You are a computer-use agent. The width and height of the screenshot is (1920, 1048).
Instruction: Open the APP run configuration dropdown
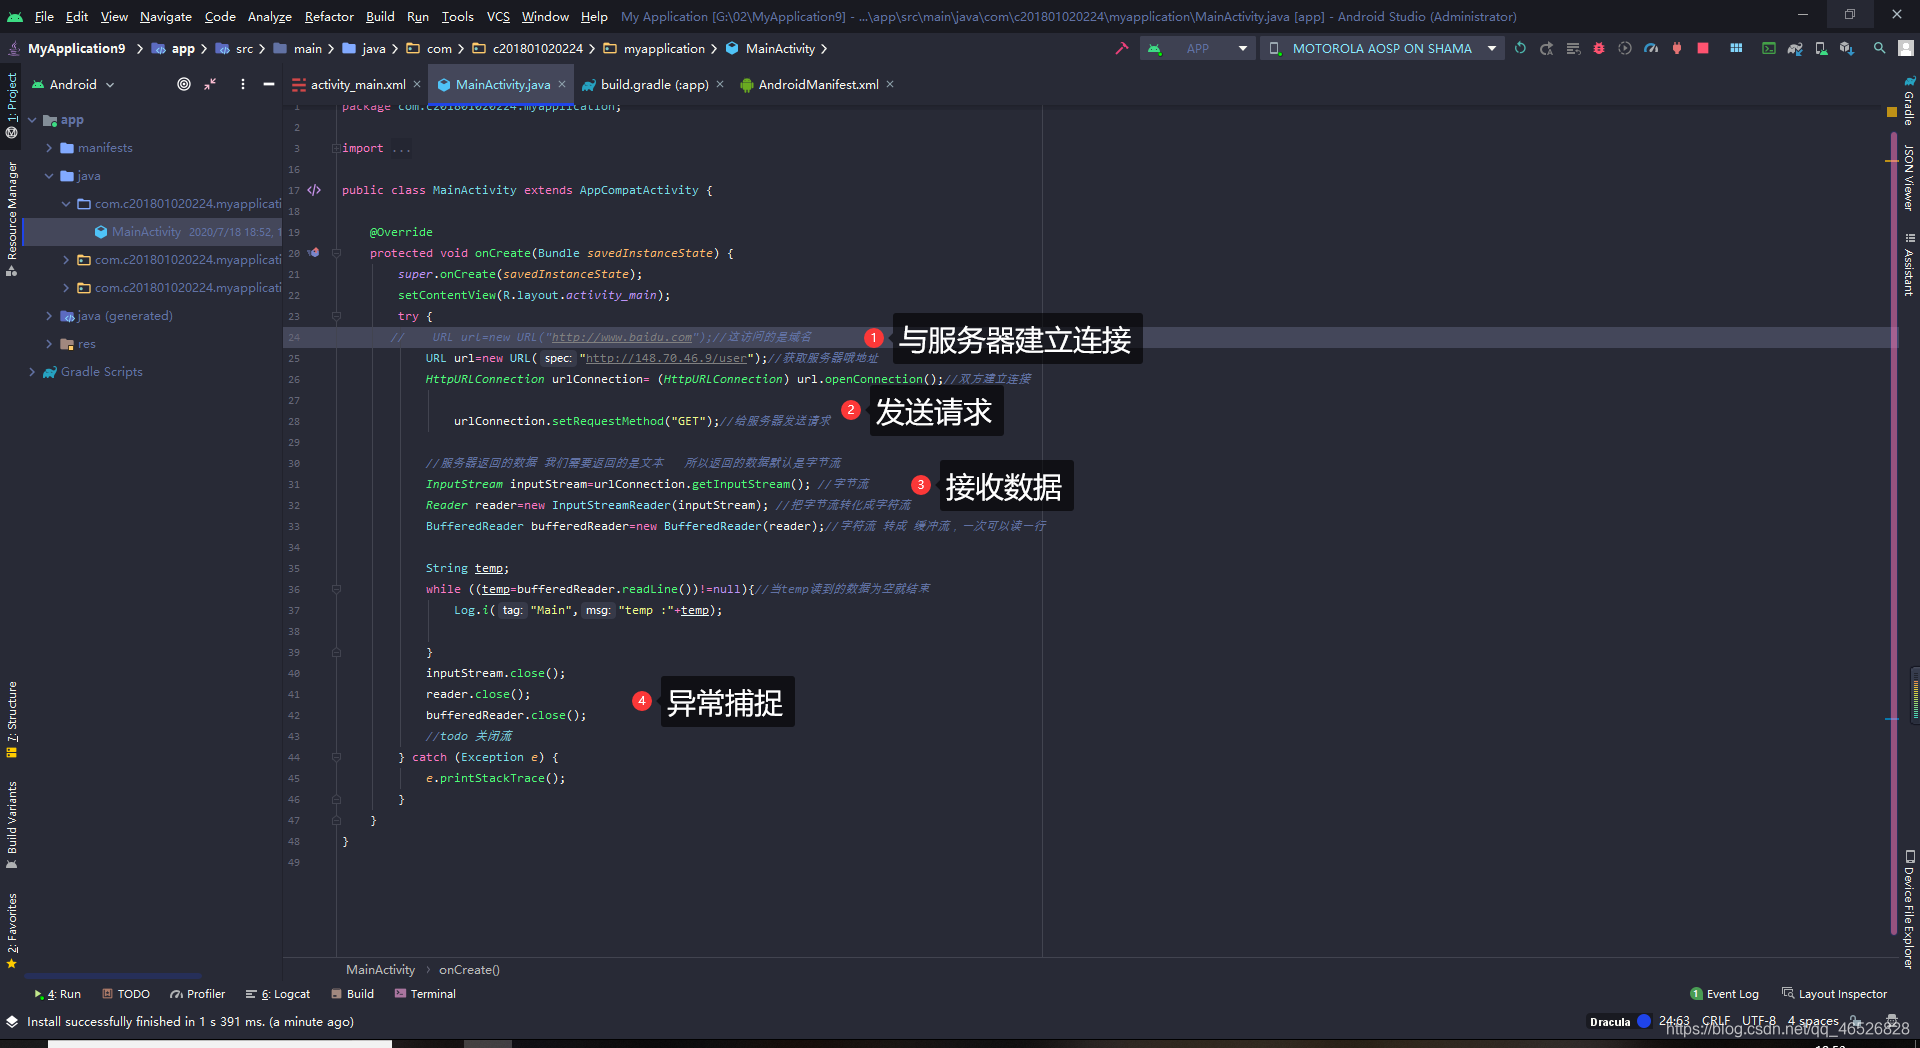[x=1198, y=48]
